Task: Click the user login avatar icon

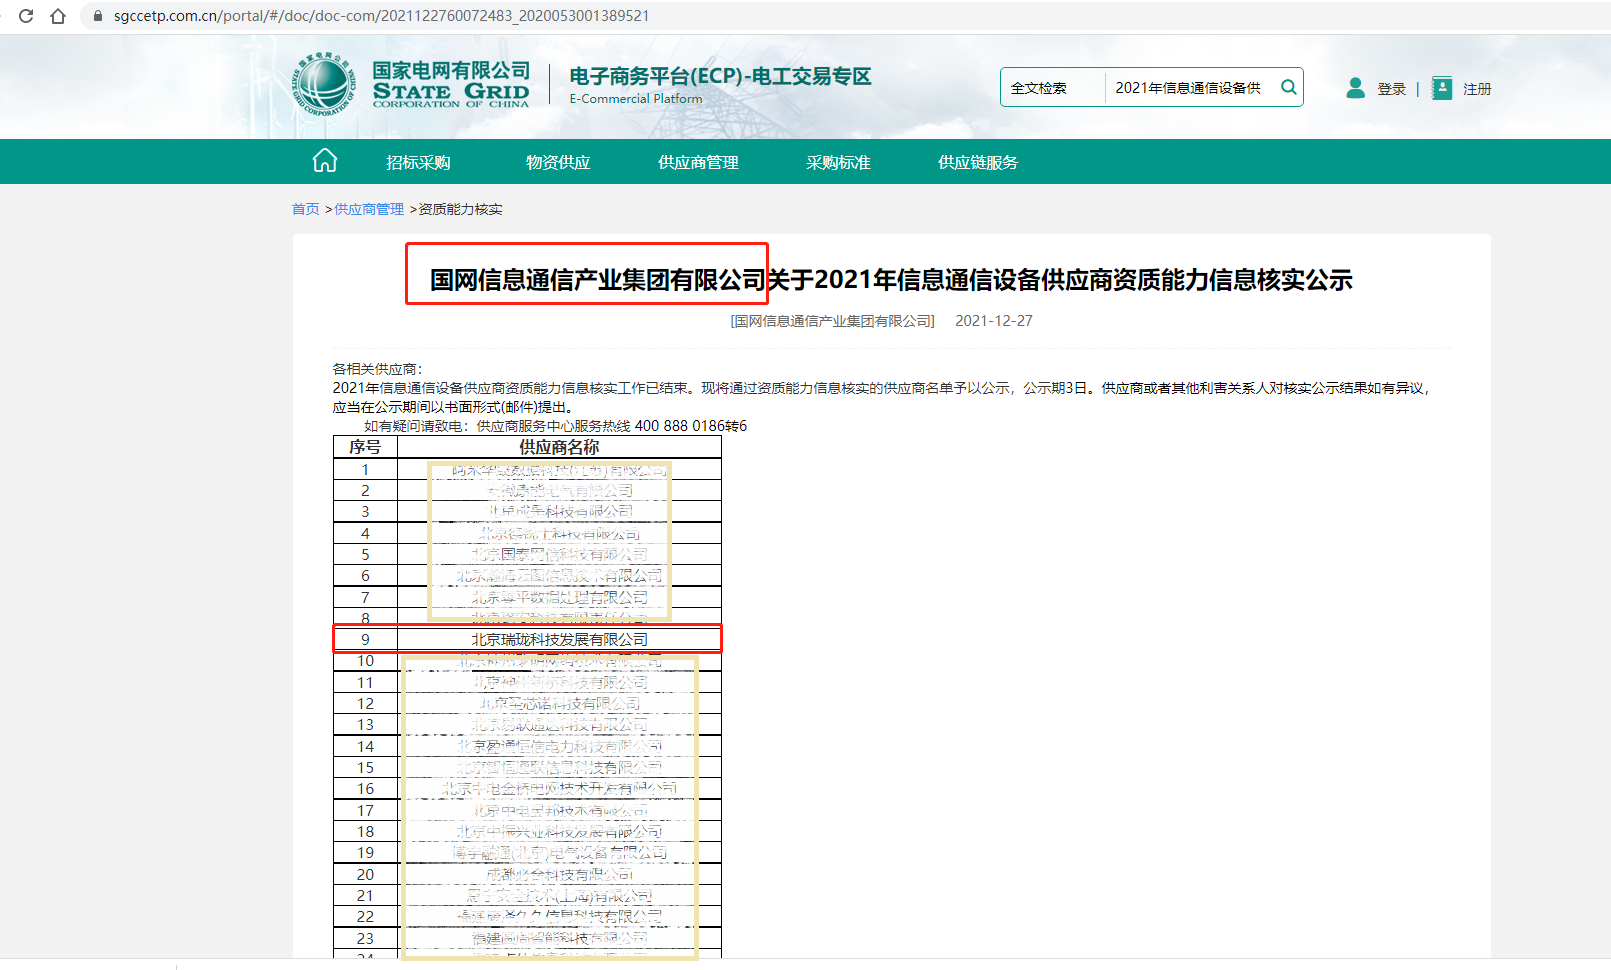Action: 1355,88
